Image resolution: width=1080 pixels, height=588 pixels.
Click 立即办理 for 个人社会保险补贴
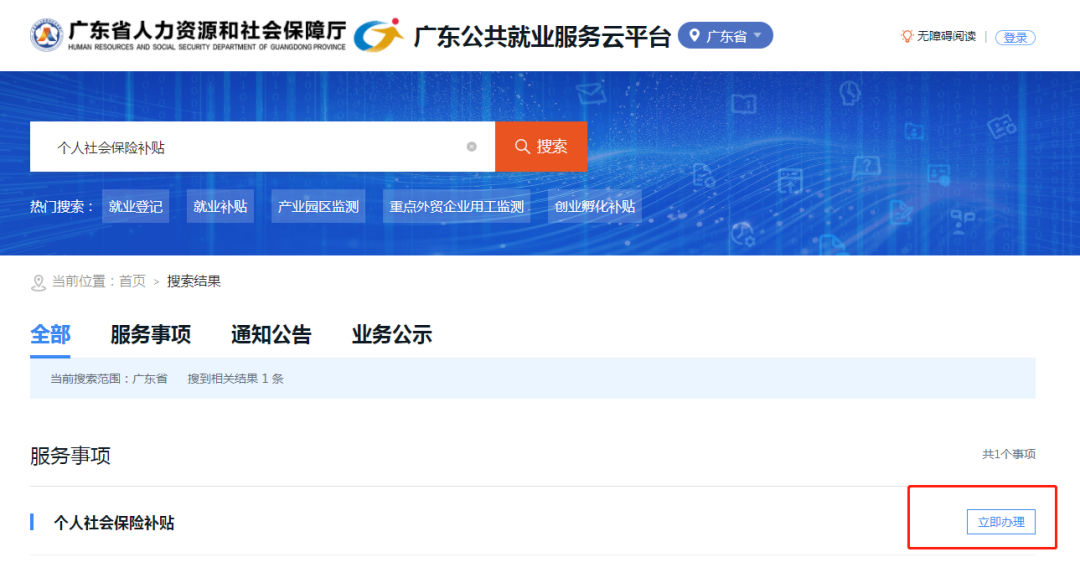[x=1001, y=522]
